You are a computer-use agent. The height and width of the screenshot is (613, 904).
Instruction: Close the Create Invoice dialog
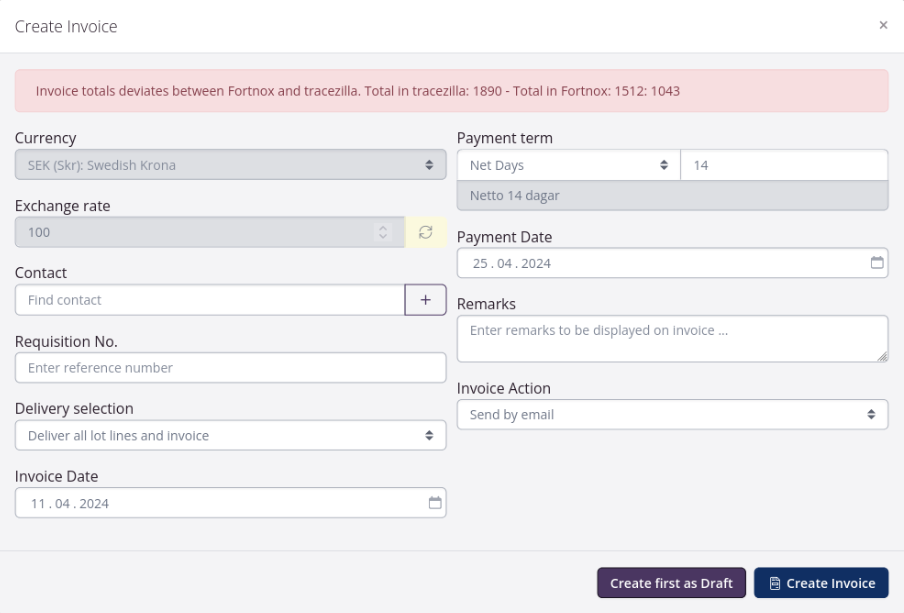point(884,27)
